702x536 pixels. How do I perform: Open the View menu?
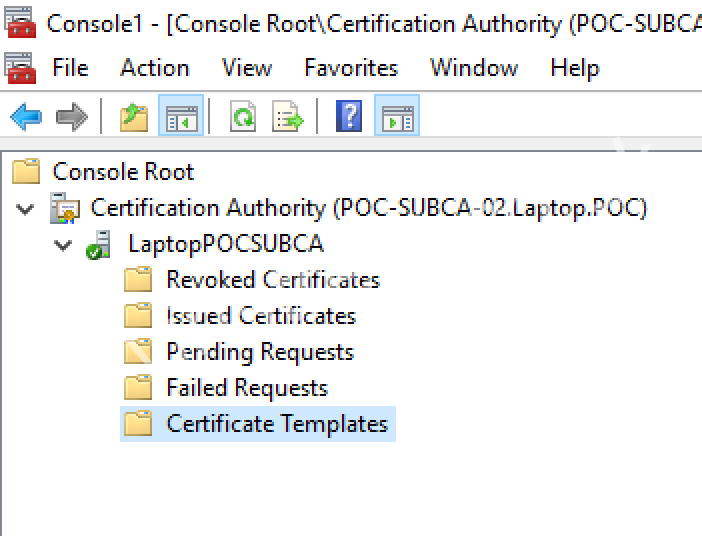246,68
